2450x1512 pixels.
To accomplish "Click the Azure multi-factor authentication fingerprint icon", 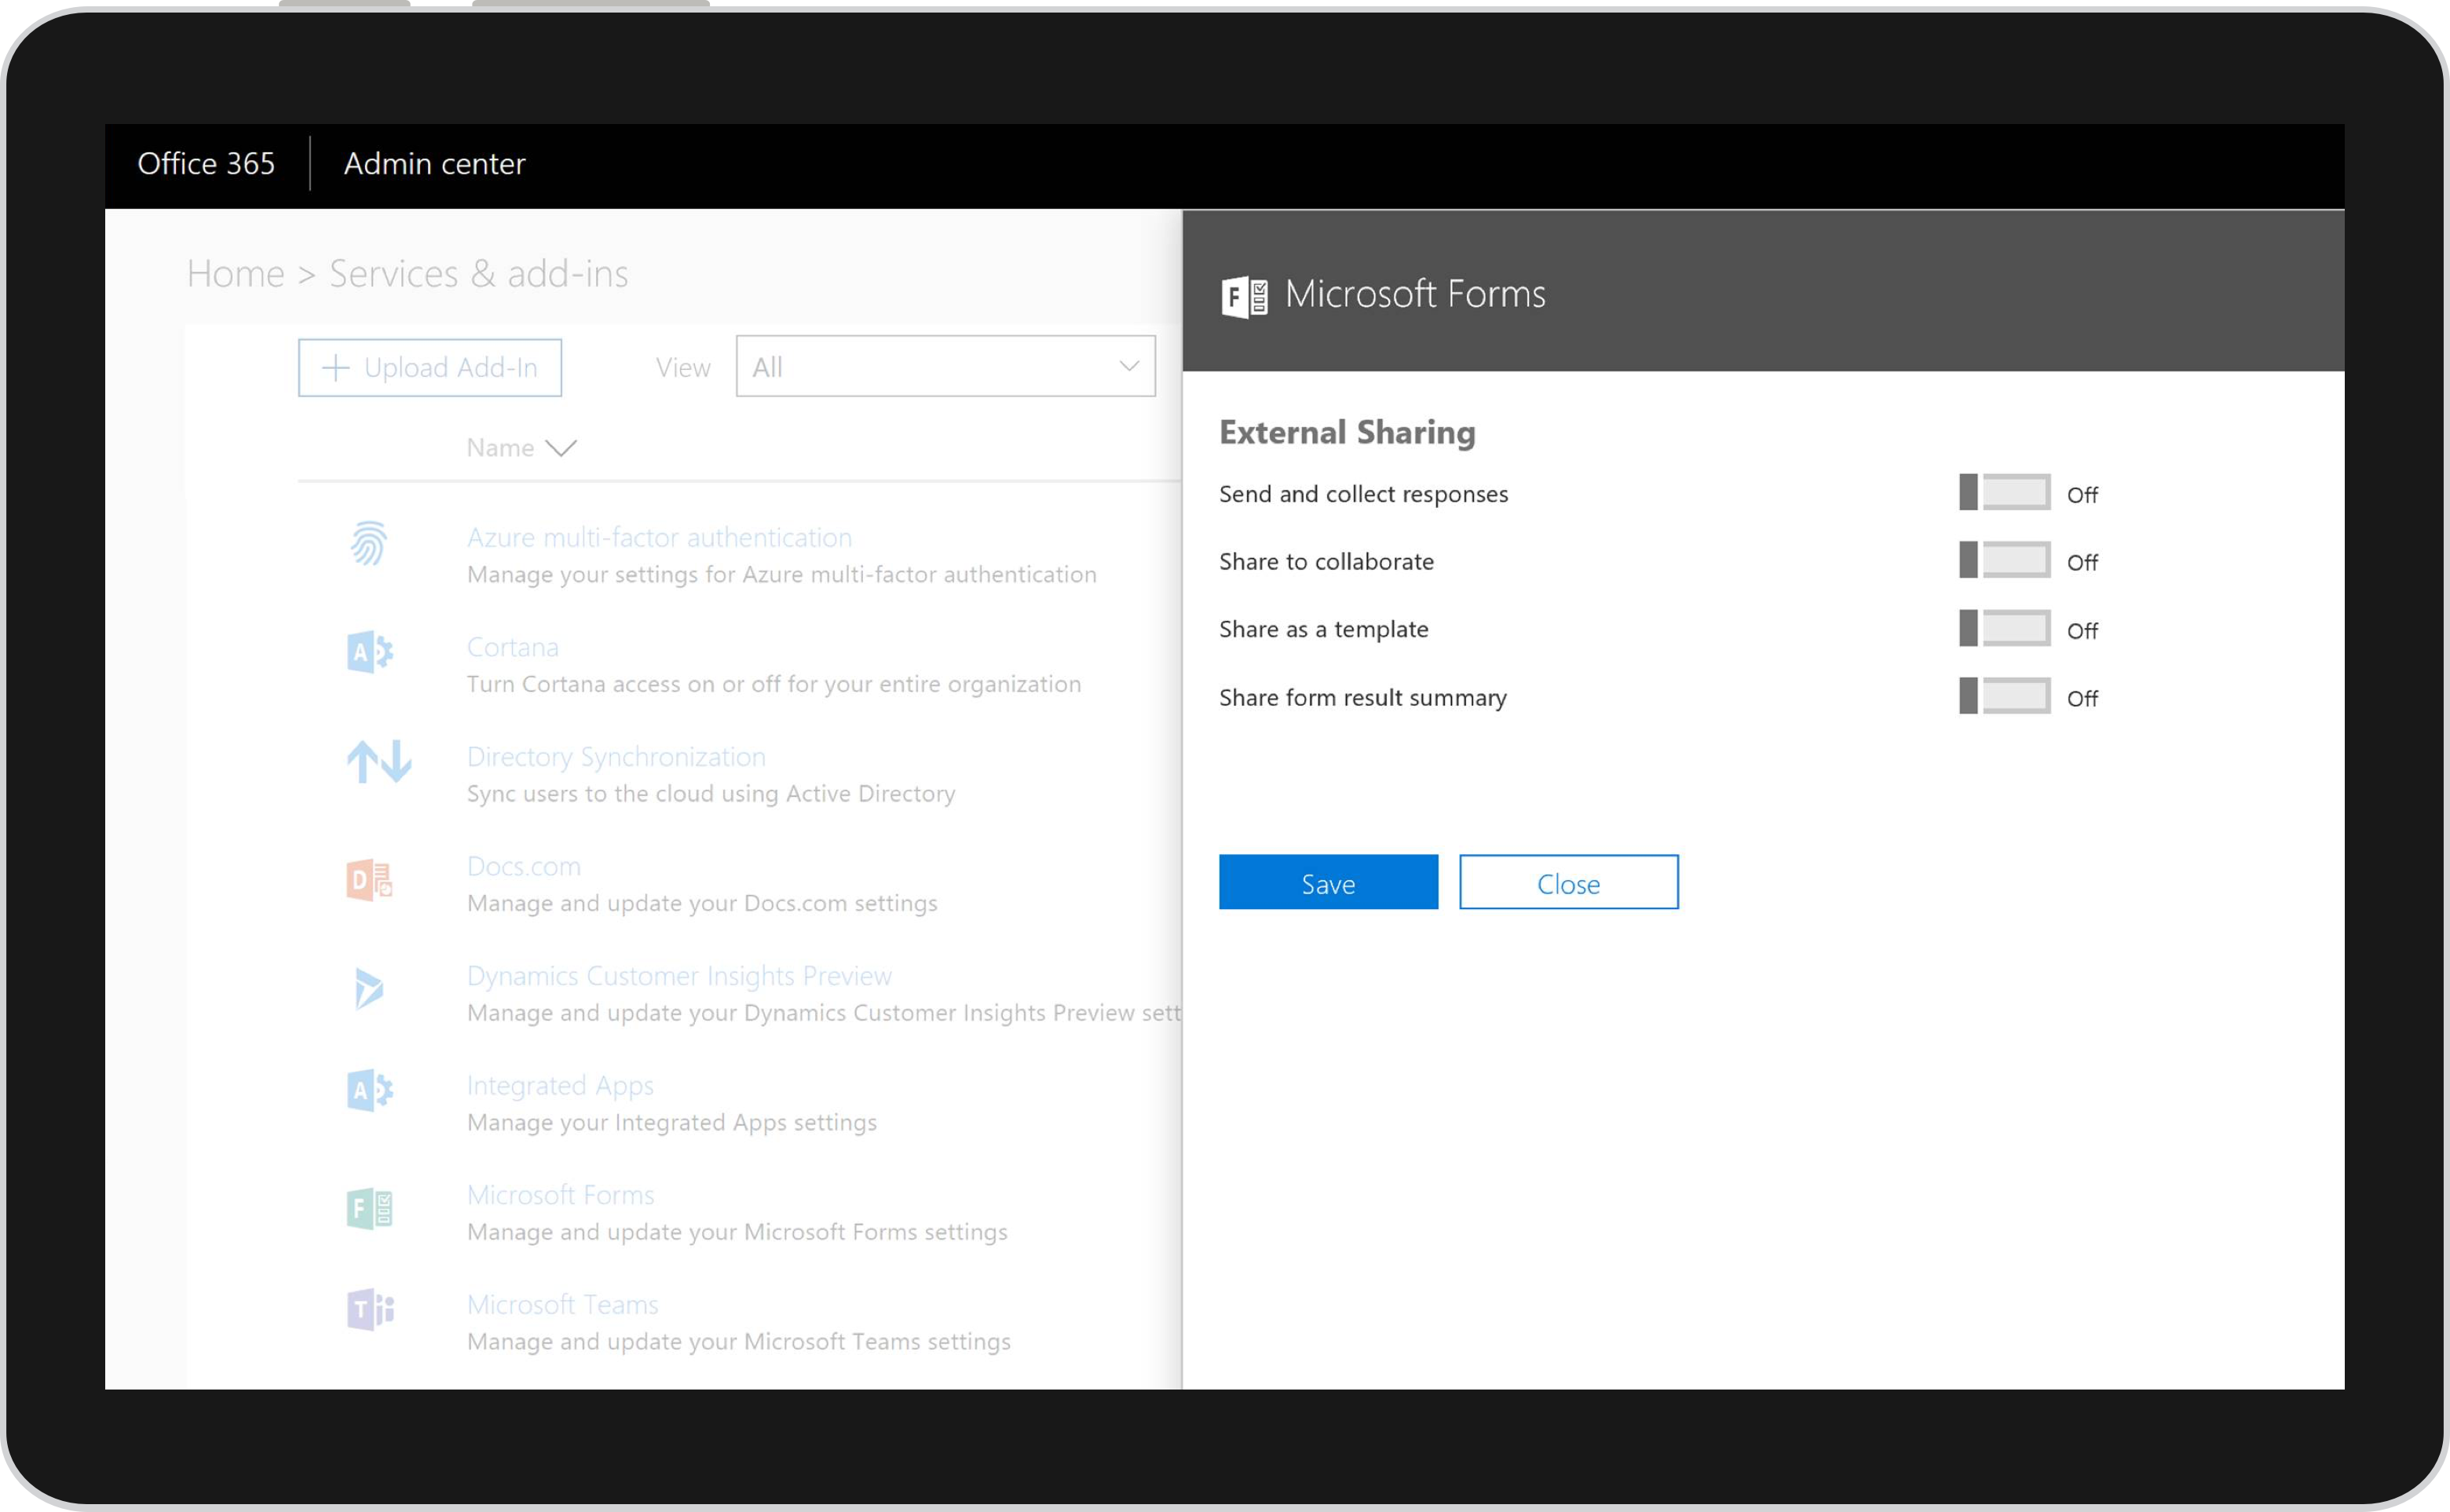I will [x=371, y=545].
